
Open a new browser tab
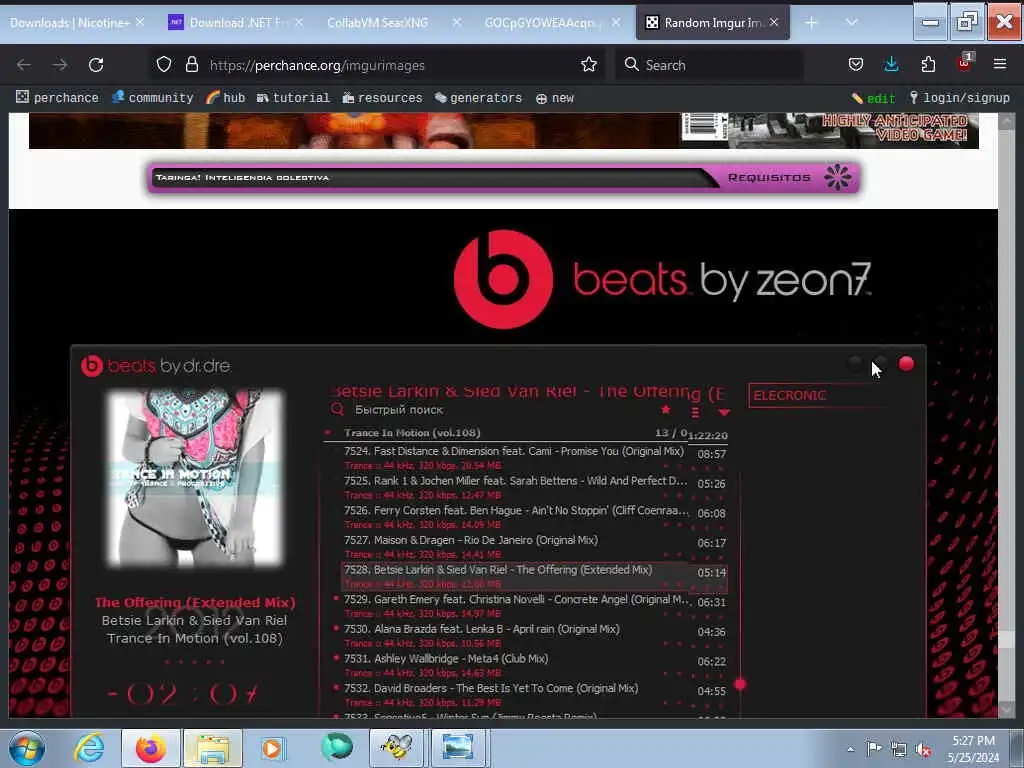coord(811,22)
